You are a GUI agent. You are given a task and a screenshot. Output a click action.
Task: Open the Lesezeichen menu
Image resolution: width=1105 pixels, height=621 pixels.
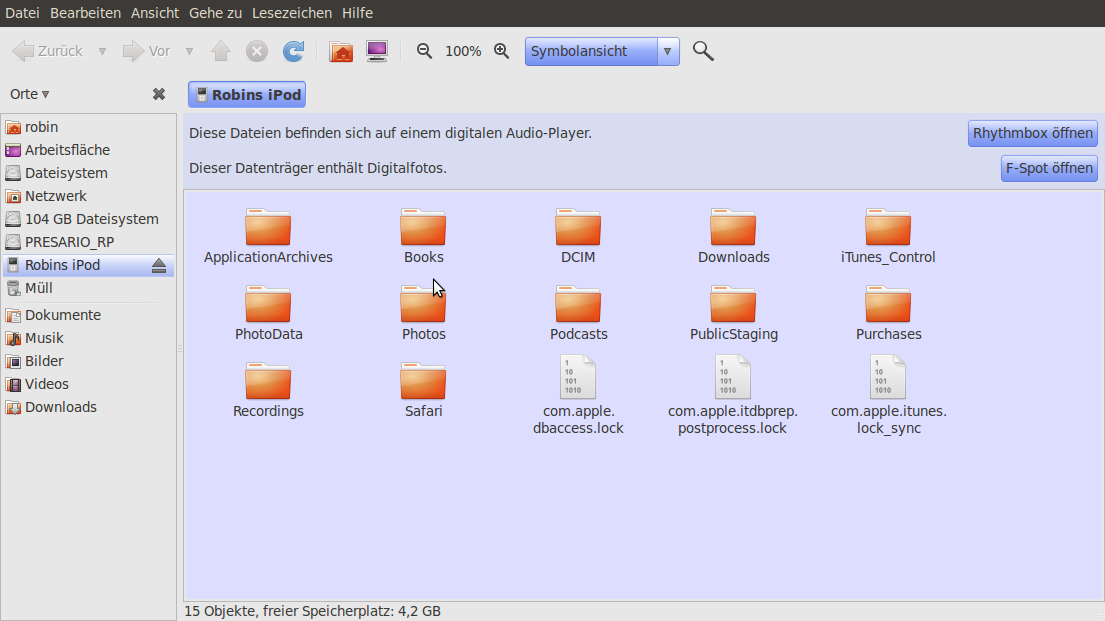[292, 13]
